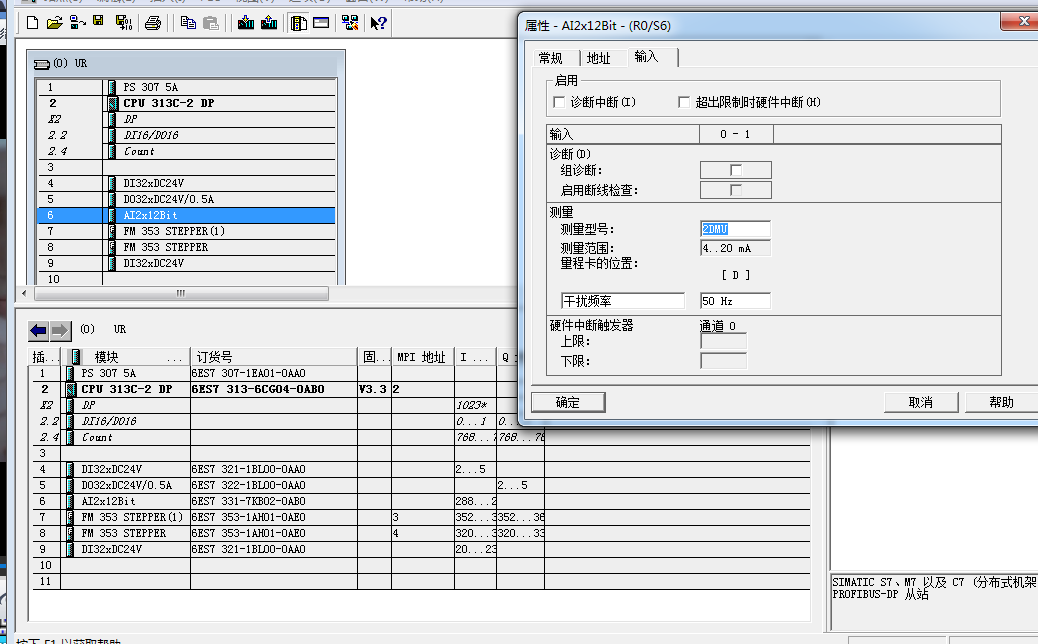This screenshot has height=644, width=1038.
Task: Select the DI32xDC24V row in rack slot 9
Action: pyautogui.click(x=186, y=263)
